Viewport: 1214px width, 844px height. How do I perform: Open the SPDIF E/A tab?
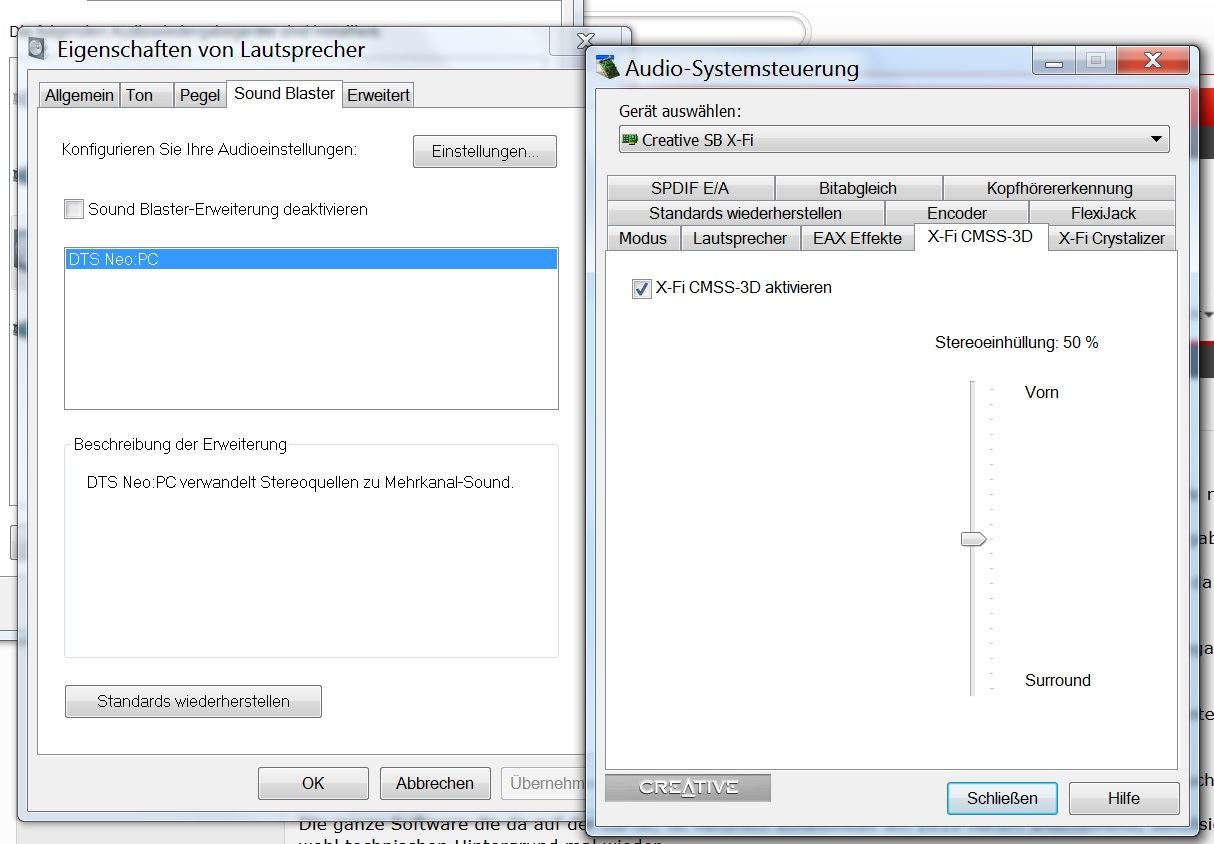[x=690, y=188]
